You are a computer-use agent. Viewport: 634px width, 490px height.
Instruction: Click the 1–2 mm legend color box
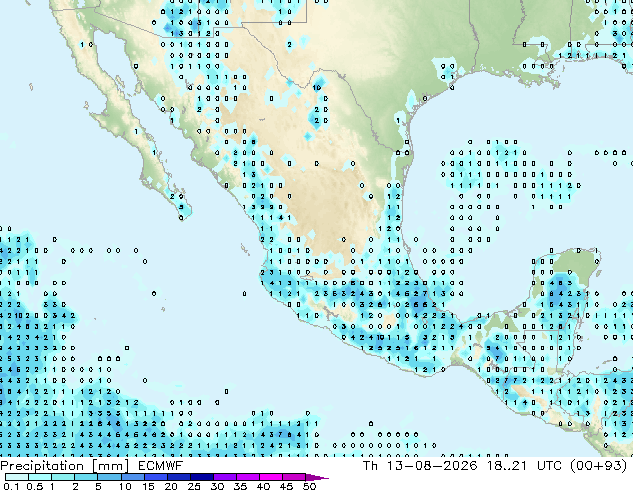tap(63, 477)
